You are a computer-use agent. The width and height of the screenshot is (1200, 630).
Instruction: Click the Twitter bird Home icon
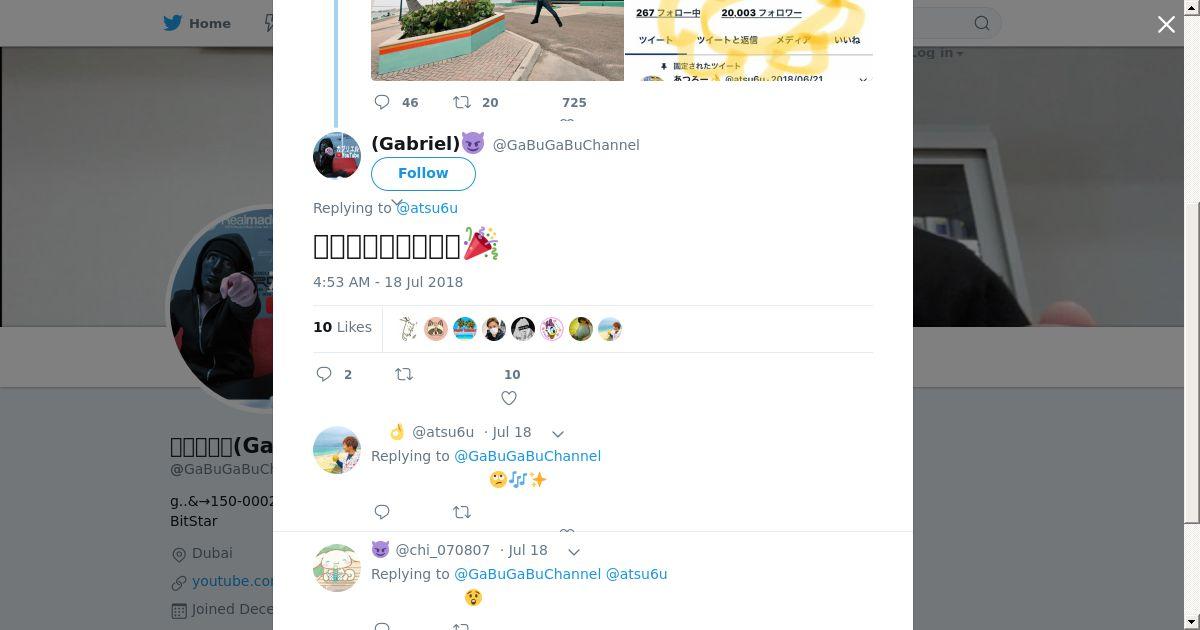click(173, 23)
